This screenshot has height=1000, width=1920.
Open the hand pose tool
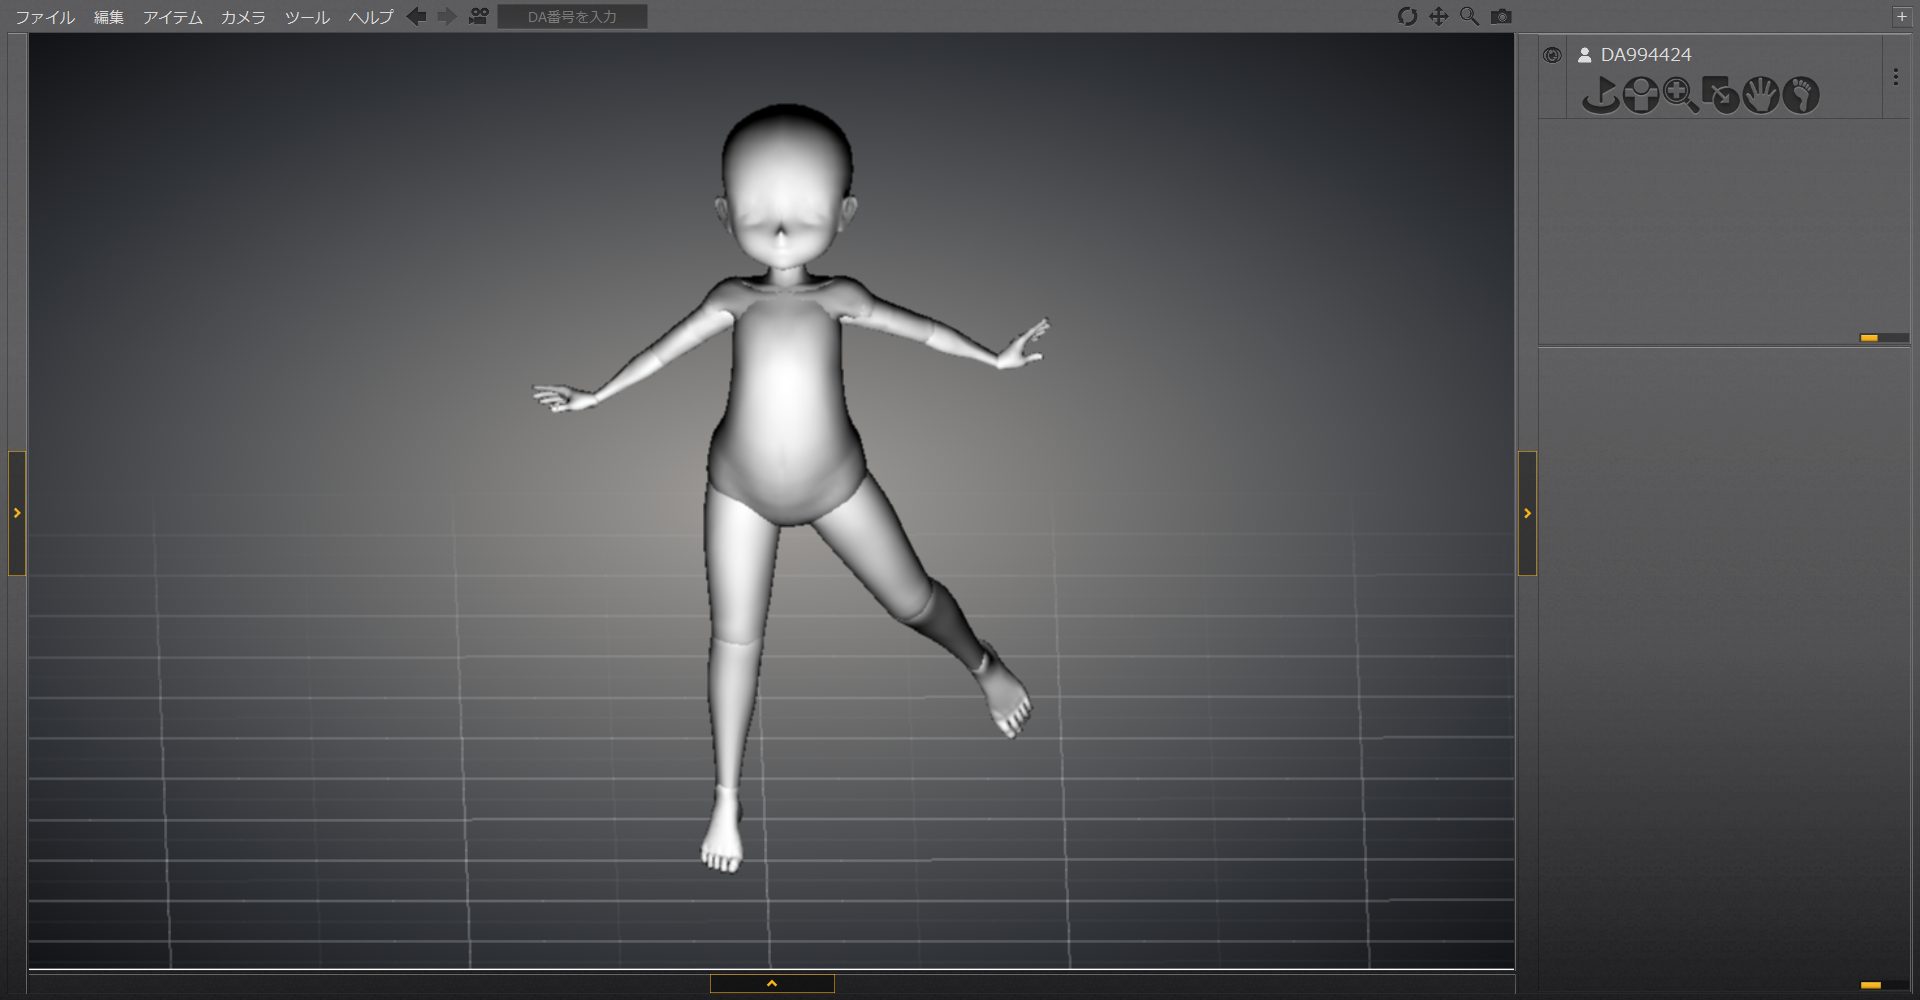pyautogui.click(x=1761, y=96)
